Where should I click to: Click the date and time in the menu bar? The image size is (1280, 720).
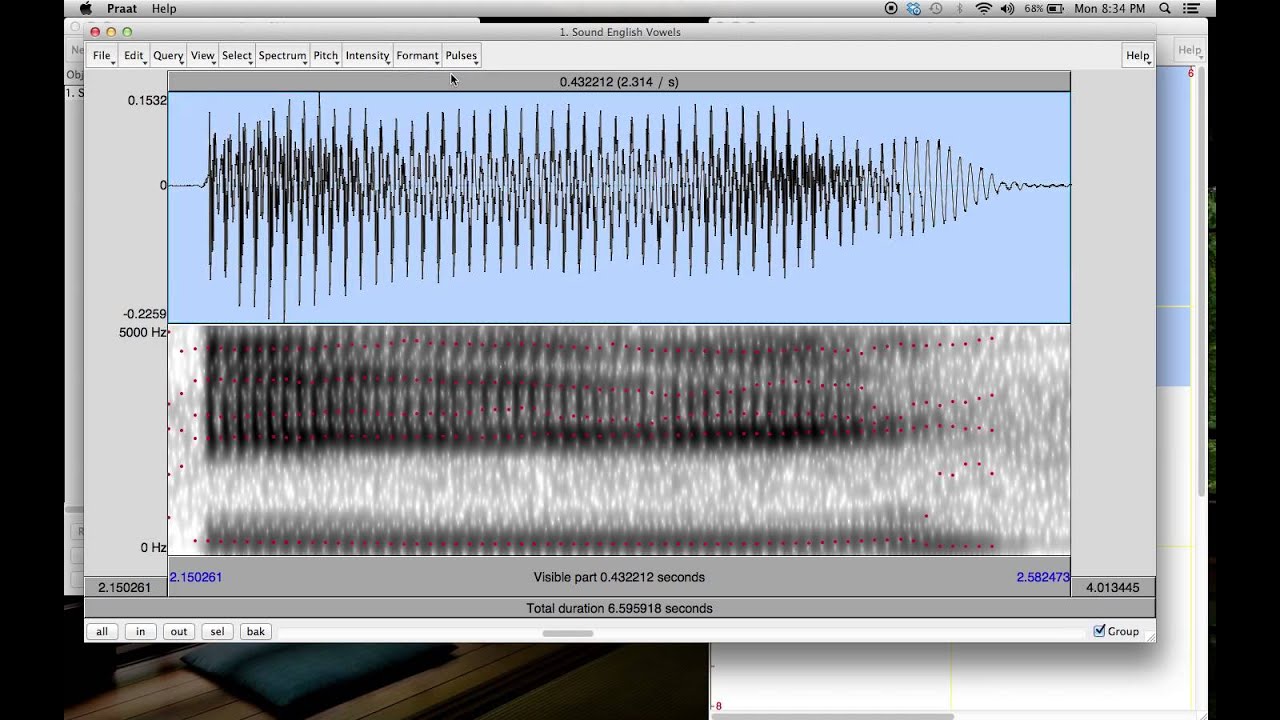(1111, 8)
